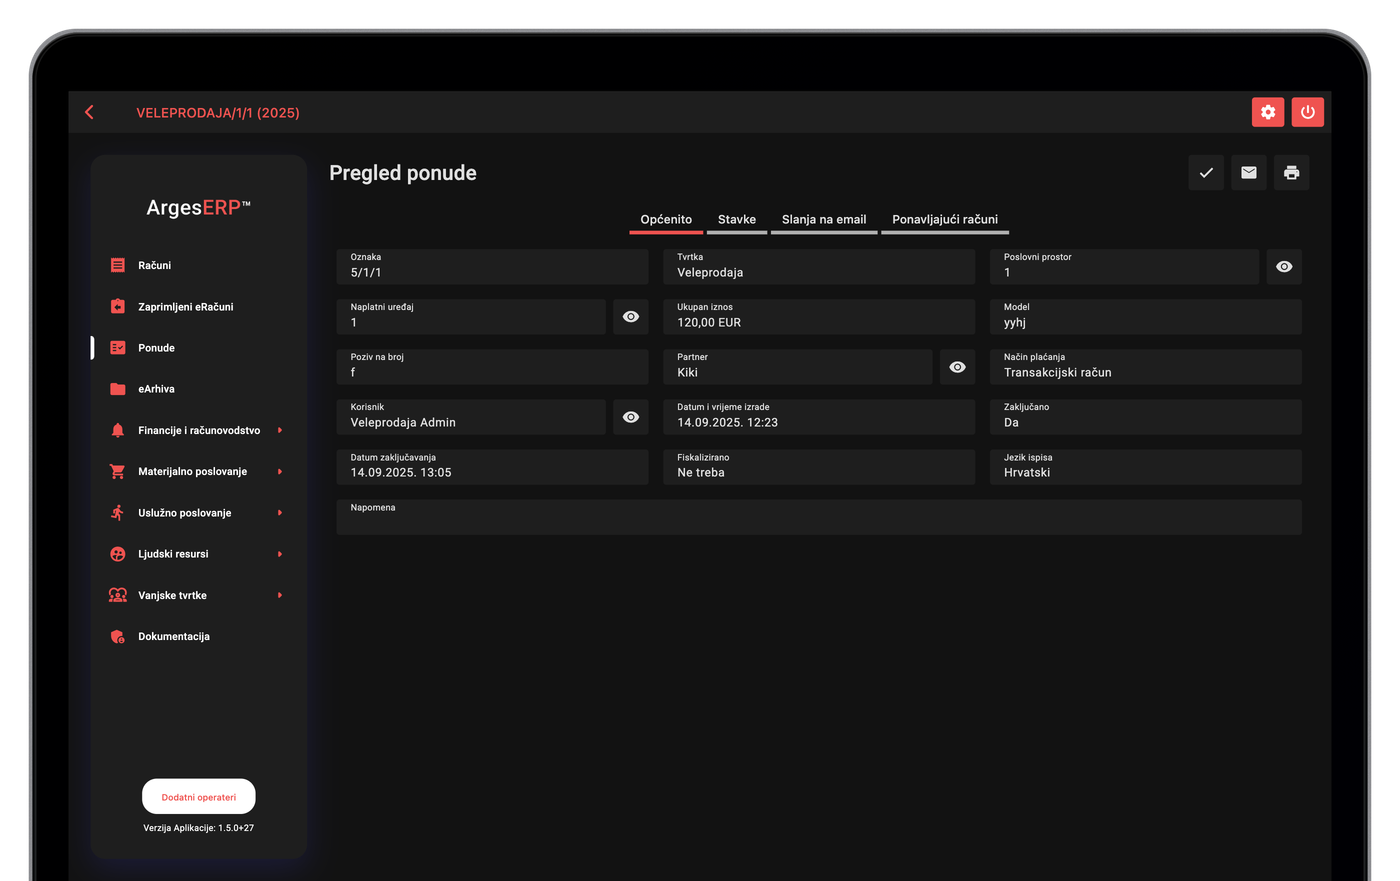1400x881 pixels.
Task: Click the Pregled ponude heading
Action: click(x=403, y=173)
